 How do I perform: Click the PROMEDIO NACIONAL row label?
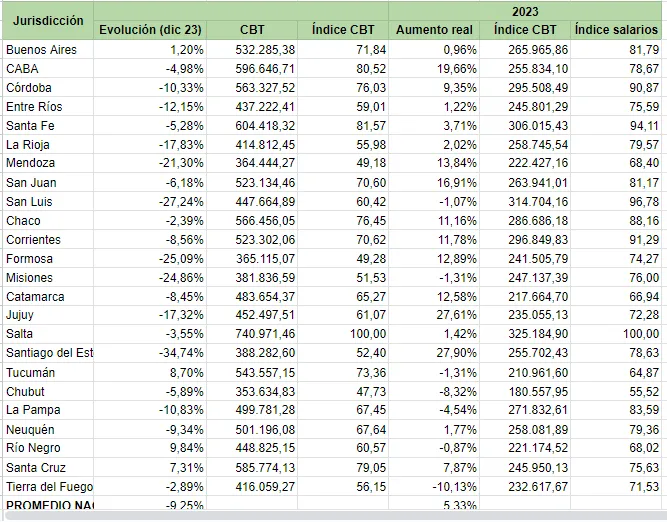pyautogui.click(x=47, y=505)
